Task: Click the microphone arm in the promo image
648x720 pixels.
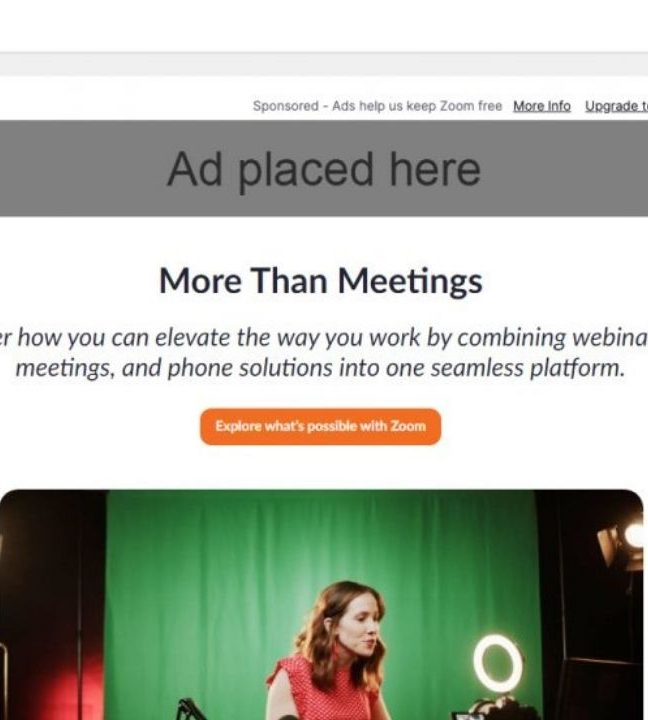Action: coord(191,709)
